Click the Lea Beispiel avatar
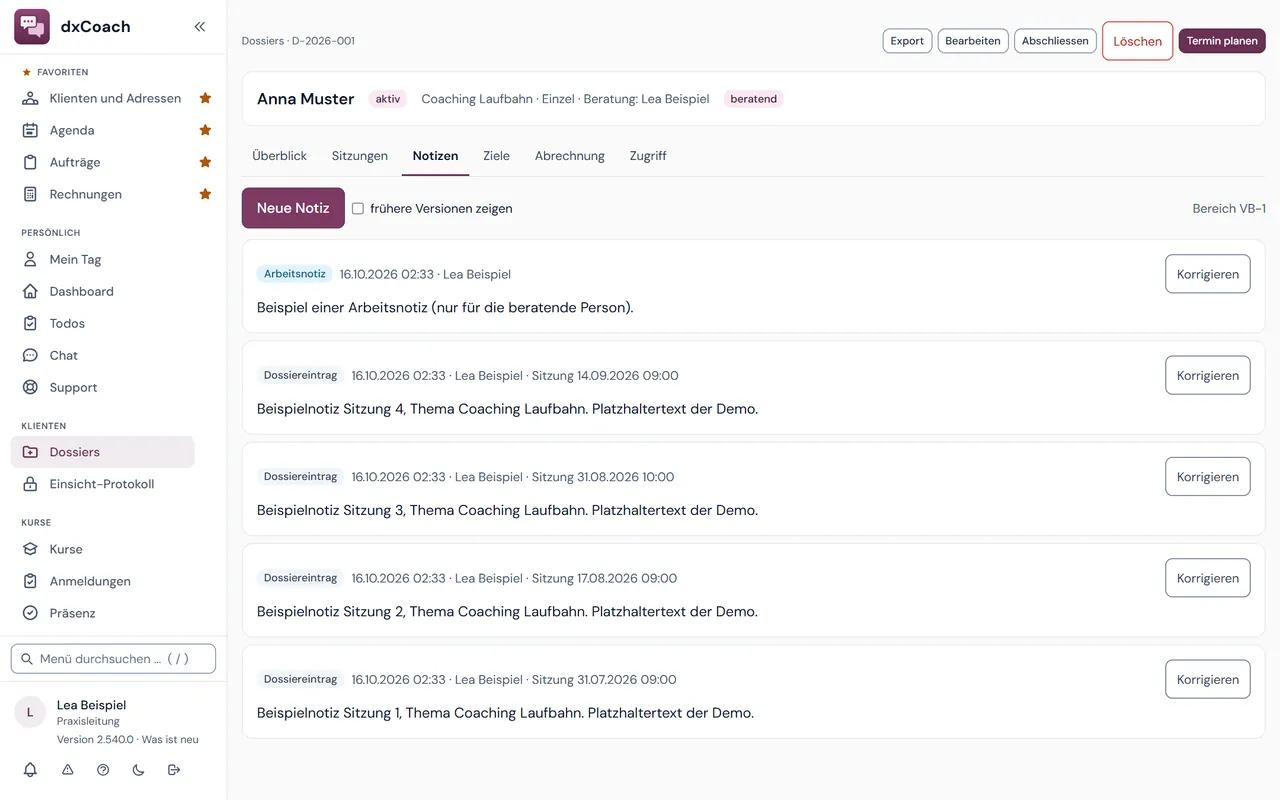 [30, 712]
